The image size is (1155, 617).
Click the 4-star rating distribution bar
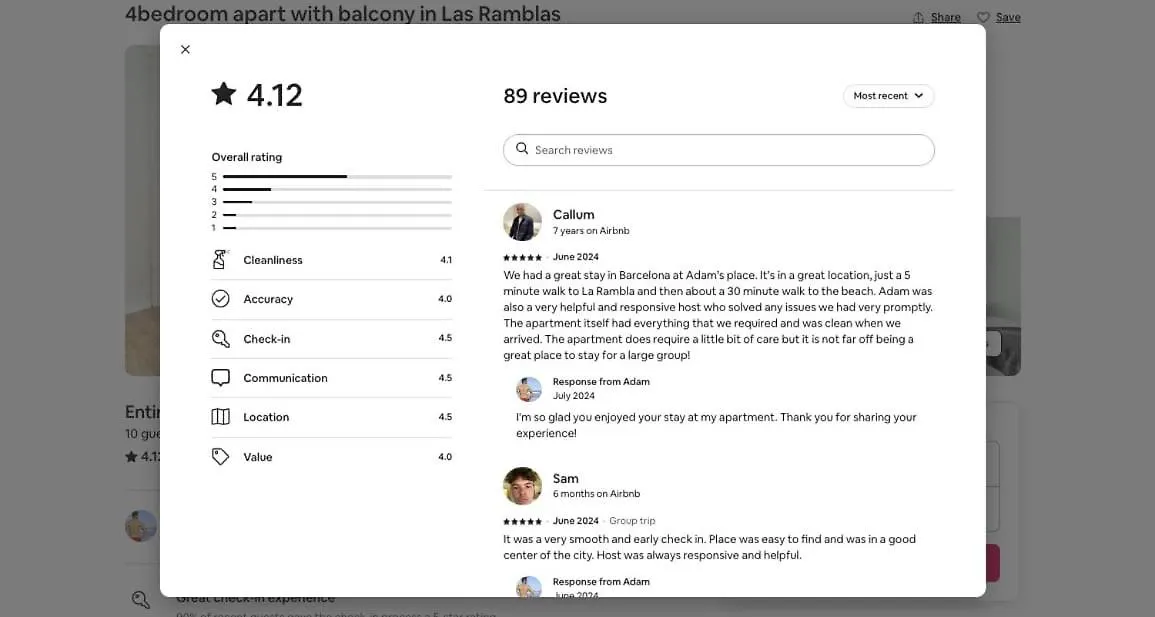[x=337, y=189]
